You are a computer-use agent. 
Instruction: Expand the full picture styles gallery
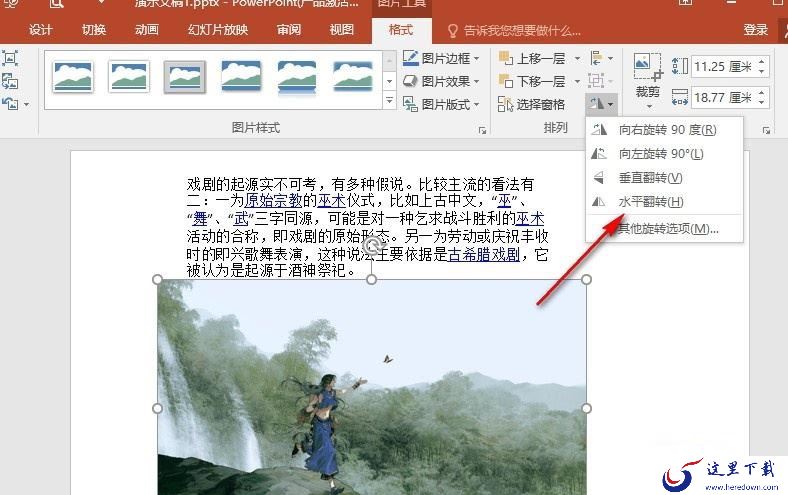pos(389,101)
